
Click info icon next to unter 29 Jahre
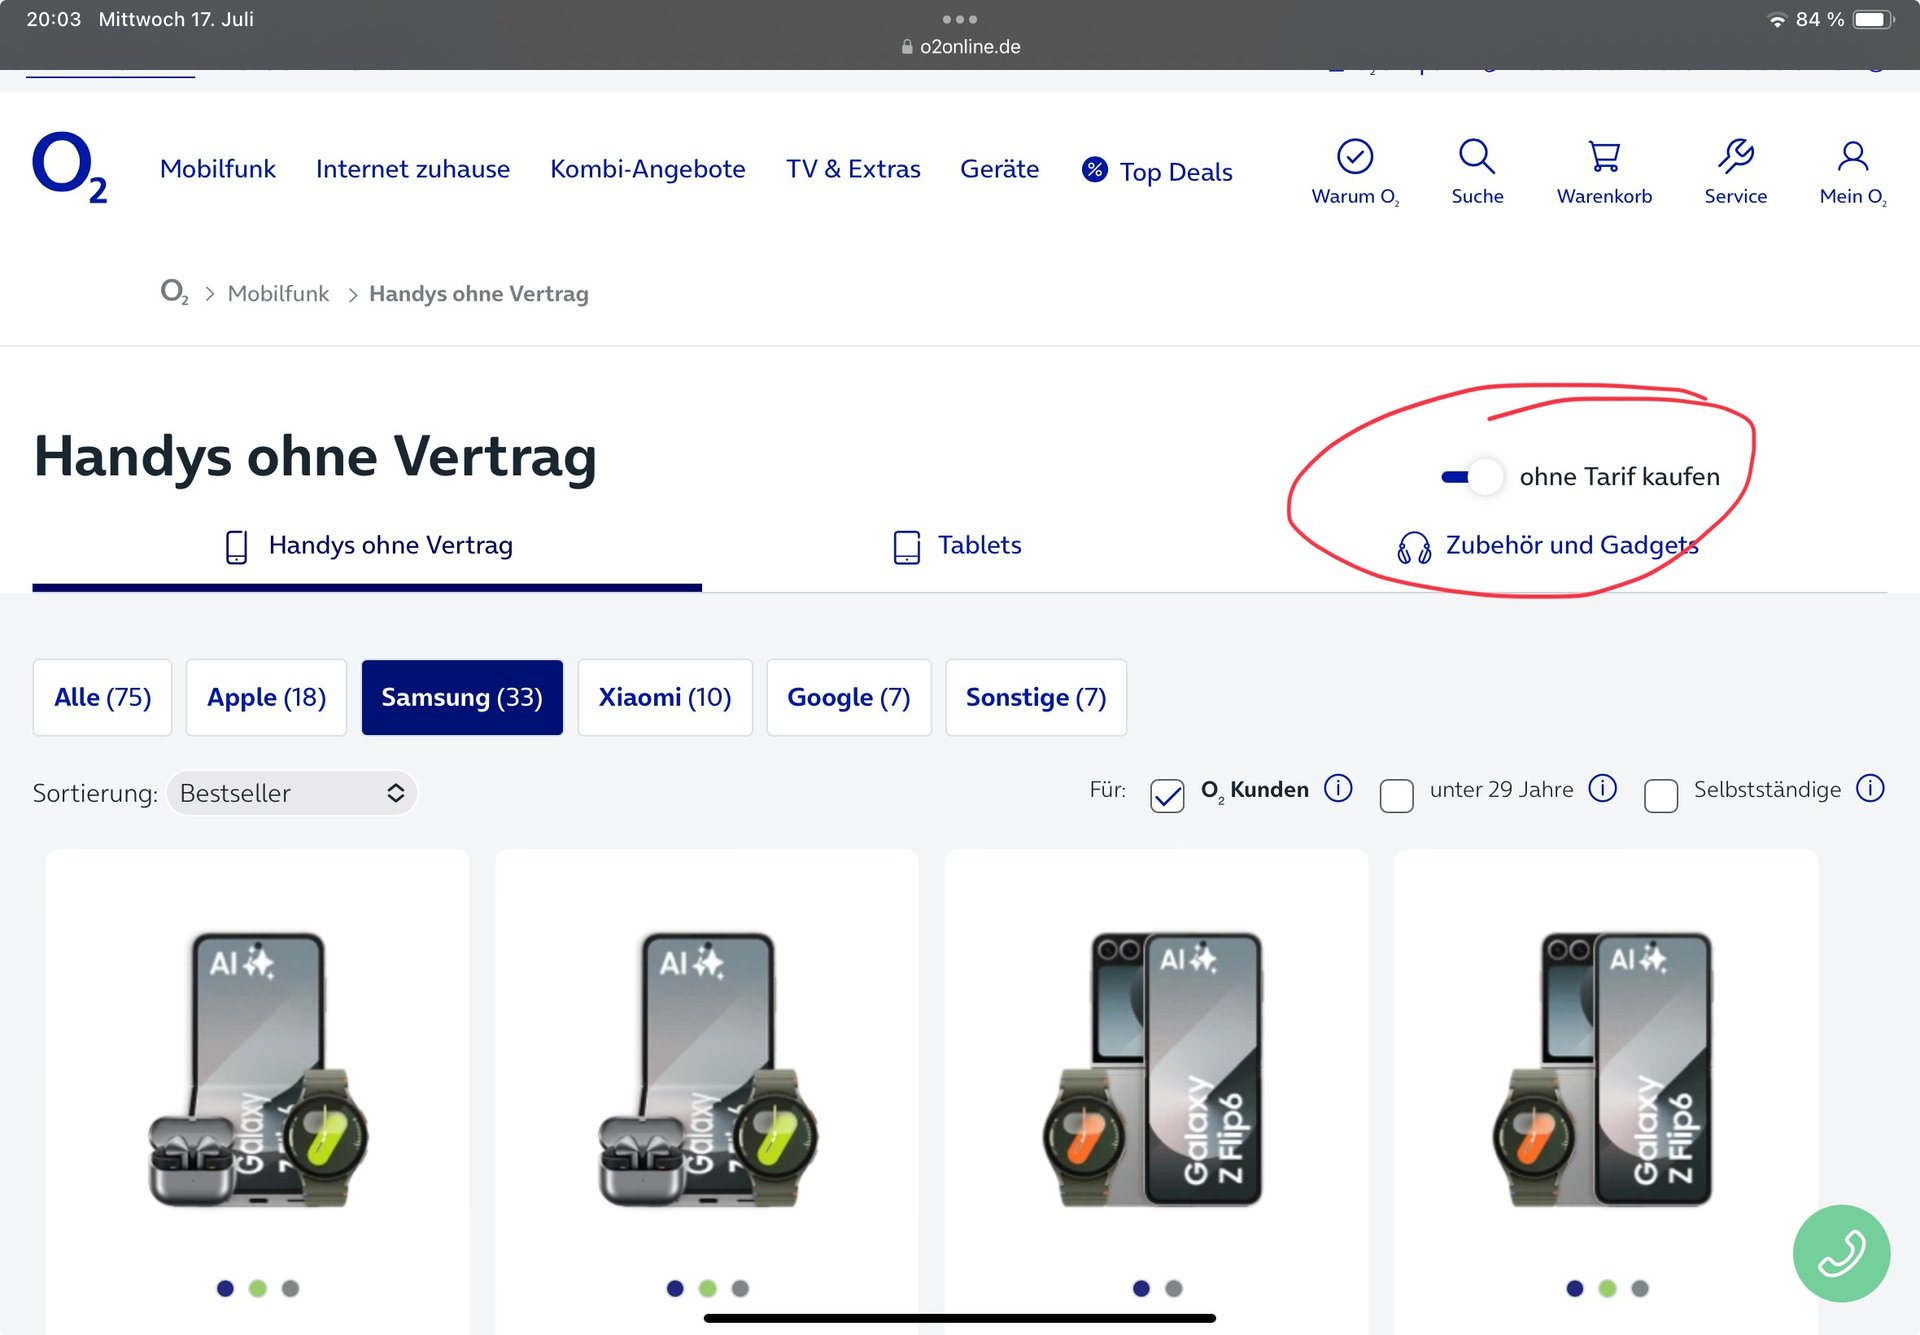click(1602, 789)
